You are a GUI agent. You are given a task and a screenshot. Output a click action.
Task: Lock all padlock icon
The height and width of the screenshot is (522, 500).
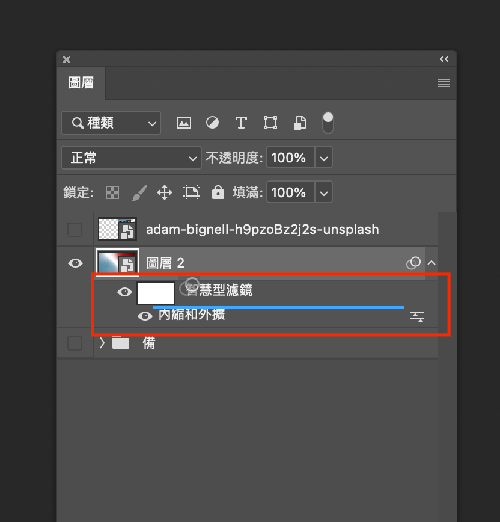pos(218,192)
